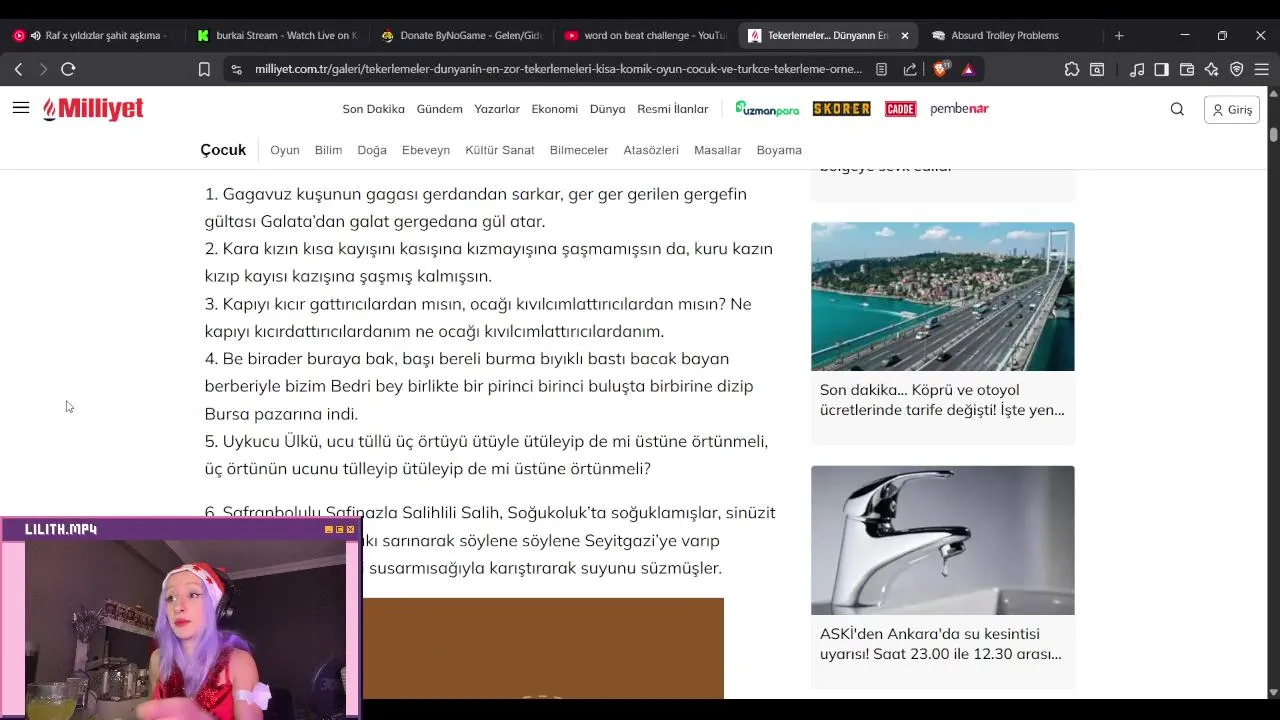Open the Bilmeceler subcategory
The image size is (1280, 720).
579,150
